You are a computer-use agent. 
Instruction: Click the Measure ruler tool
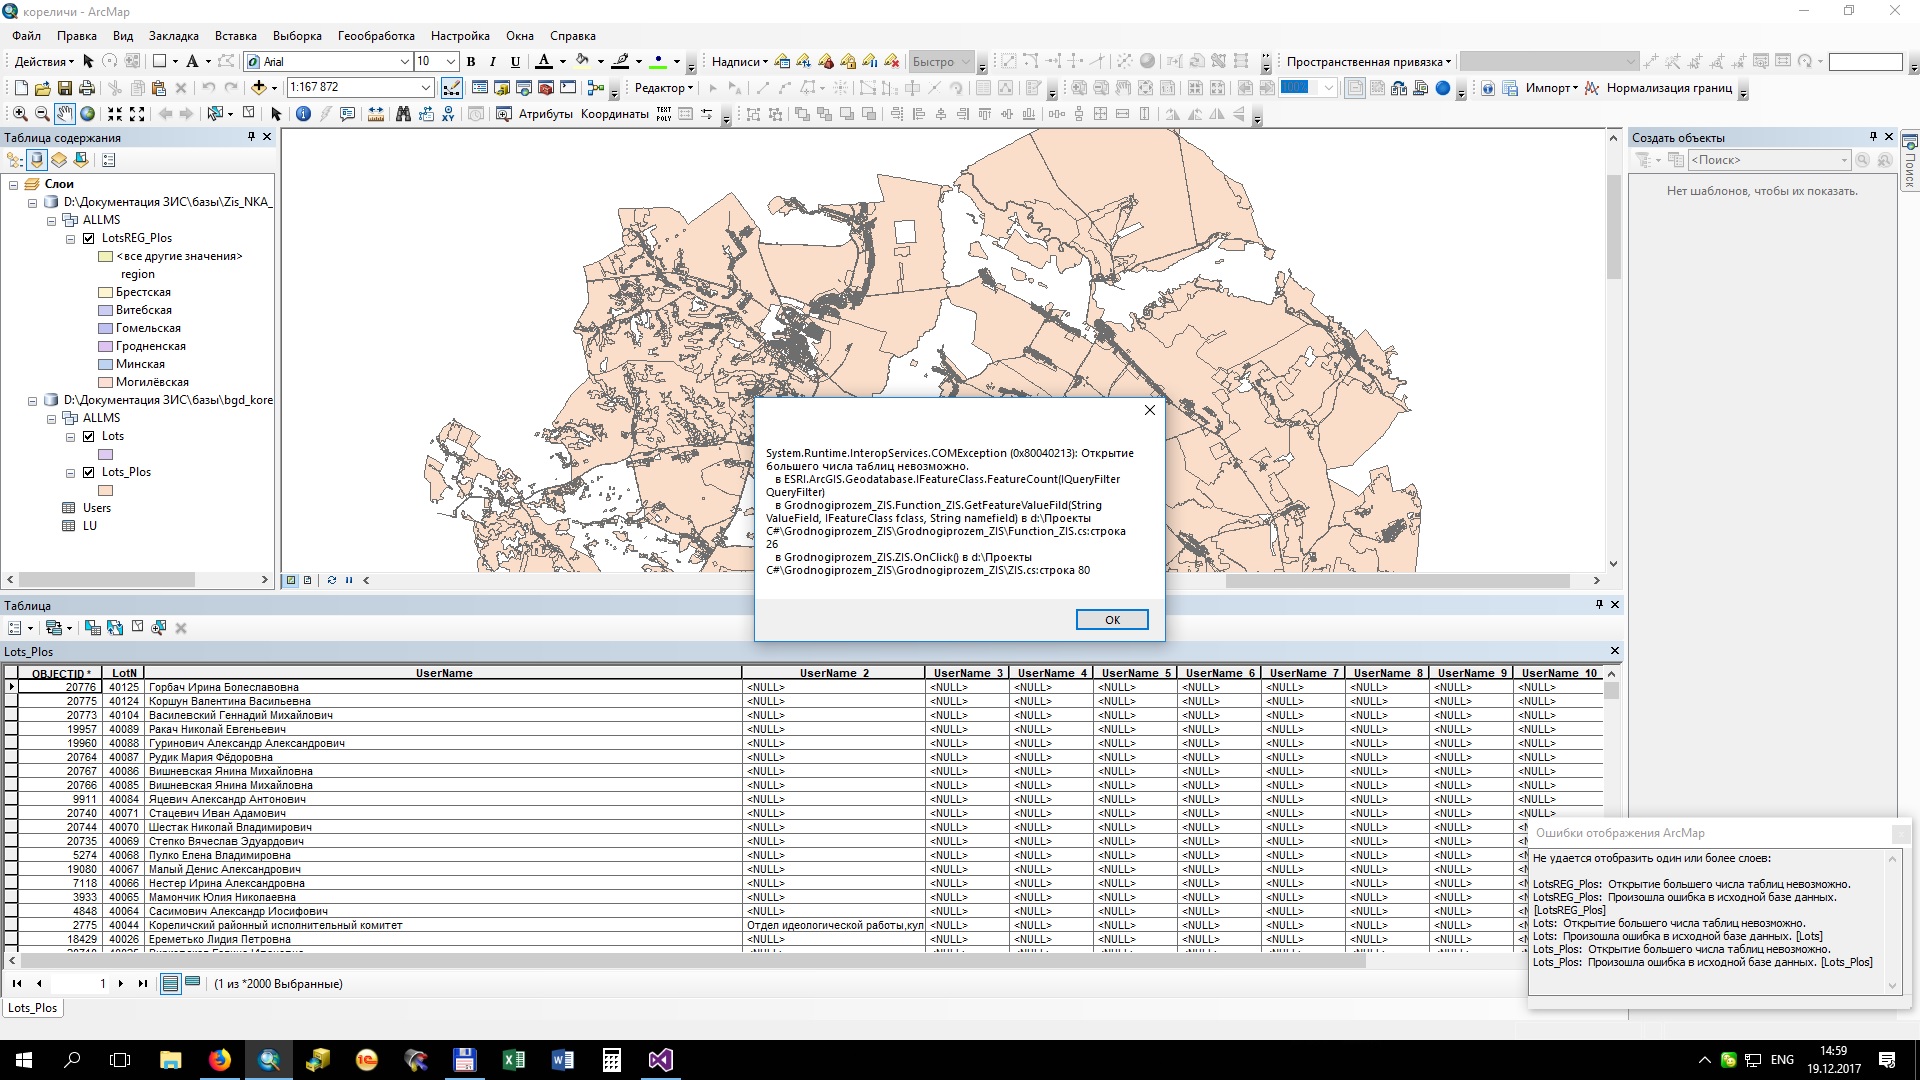pyautogui.click(x=376, y=114)
